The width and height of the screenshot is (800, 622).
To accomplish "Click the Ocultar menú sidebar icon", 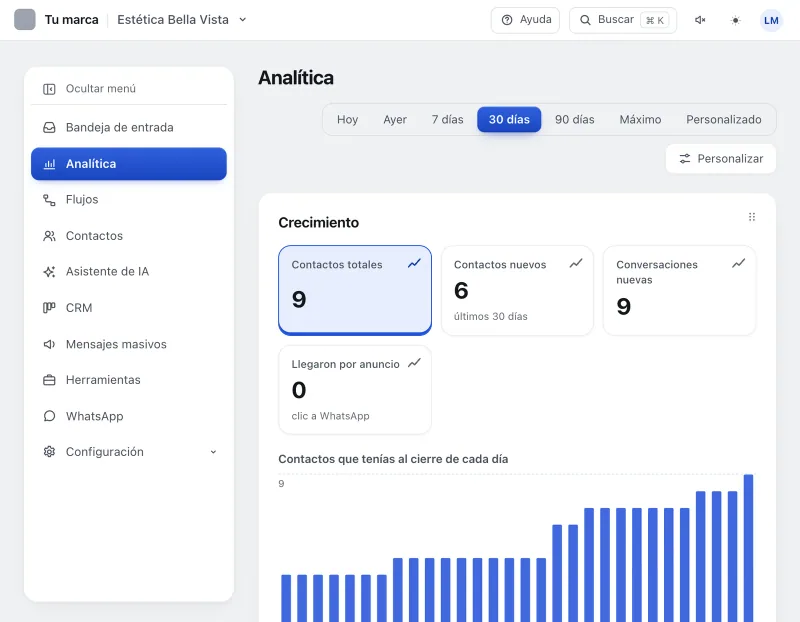I will point(49,89).
